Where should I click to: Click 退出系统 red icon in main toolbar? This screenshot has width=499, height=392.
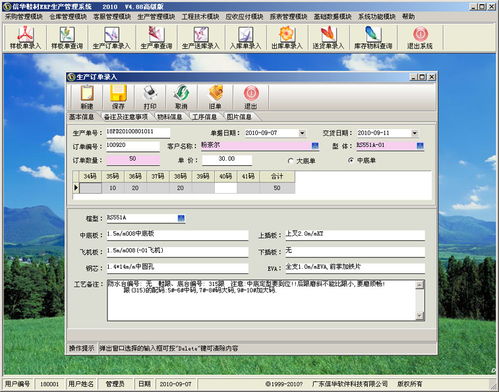coord(420,34)
